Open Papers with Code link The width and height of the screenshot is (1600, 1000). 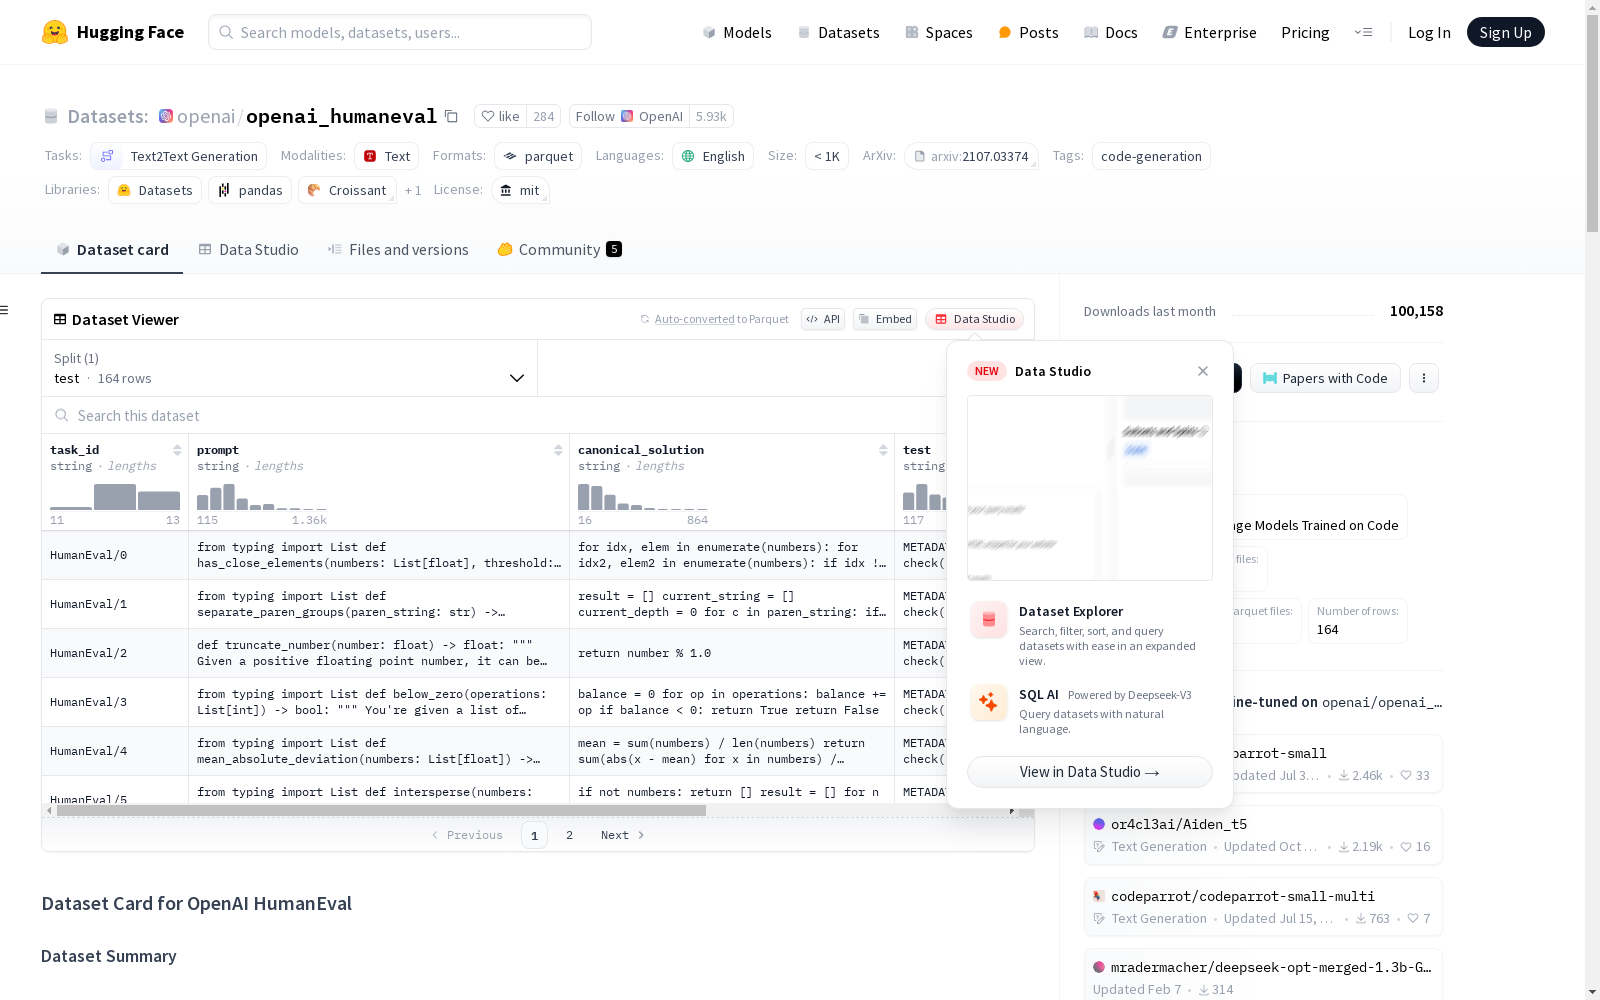point(1325,378)
